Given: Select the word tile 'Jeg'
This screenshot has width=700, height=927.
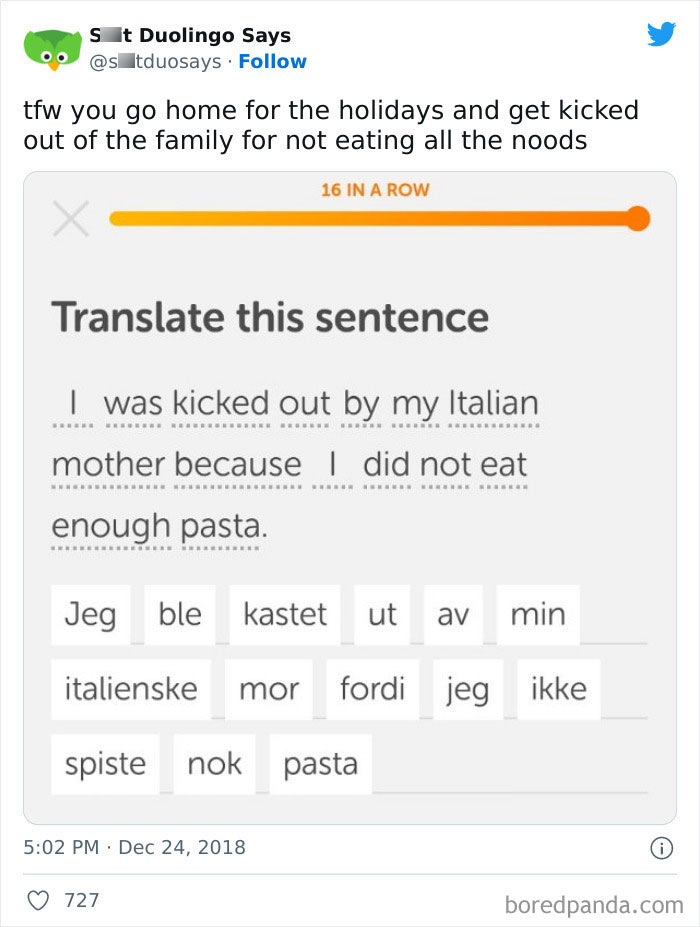Looking at the screenshot, I should coord(91,614).
